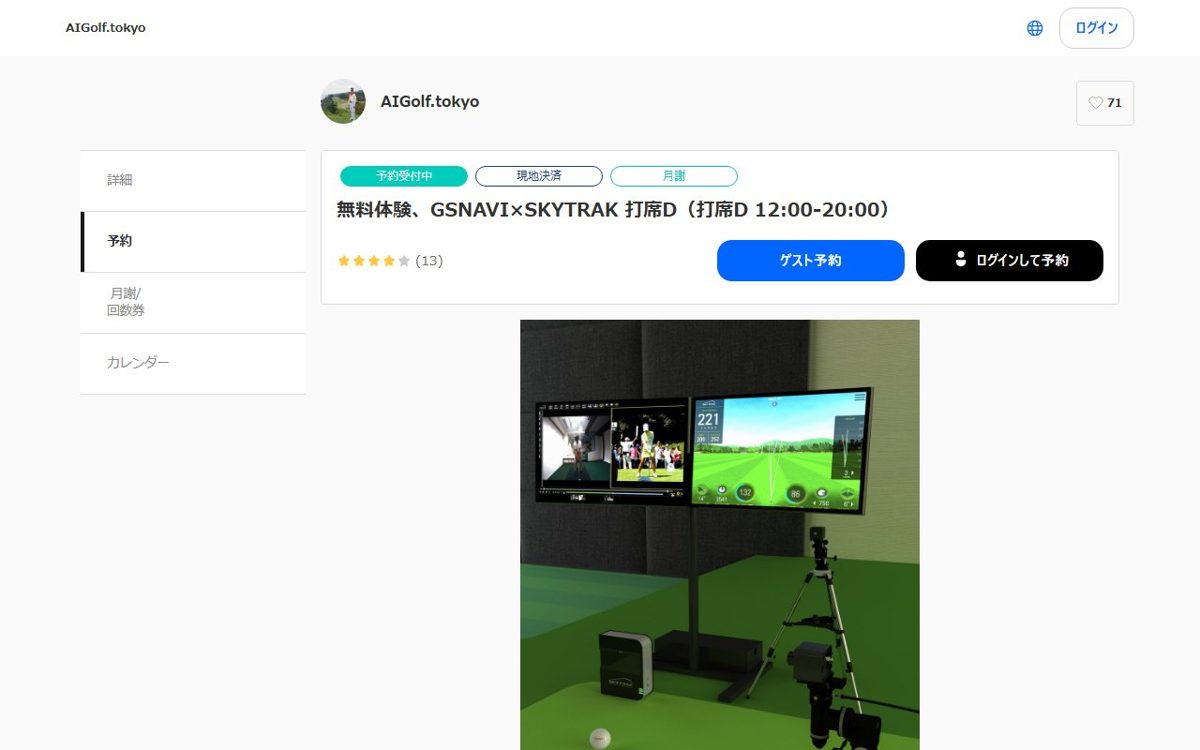1200x750 pixels.
Task: Open the 月謝/回数券 sidebar tab
Action: (193, 302)
